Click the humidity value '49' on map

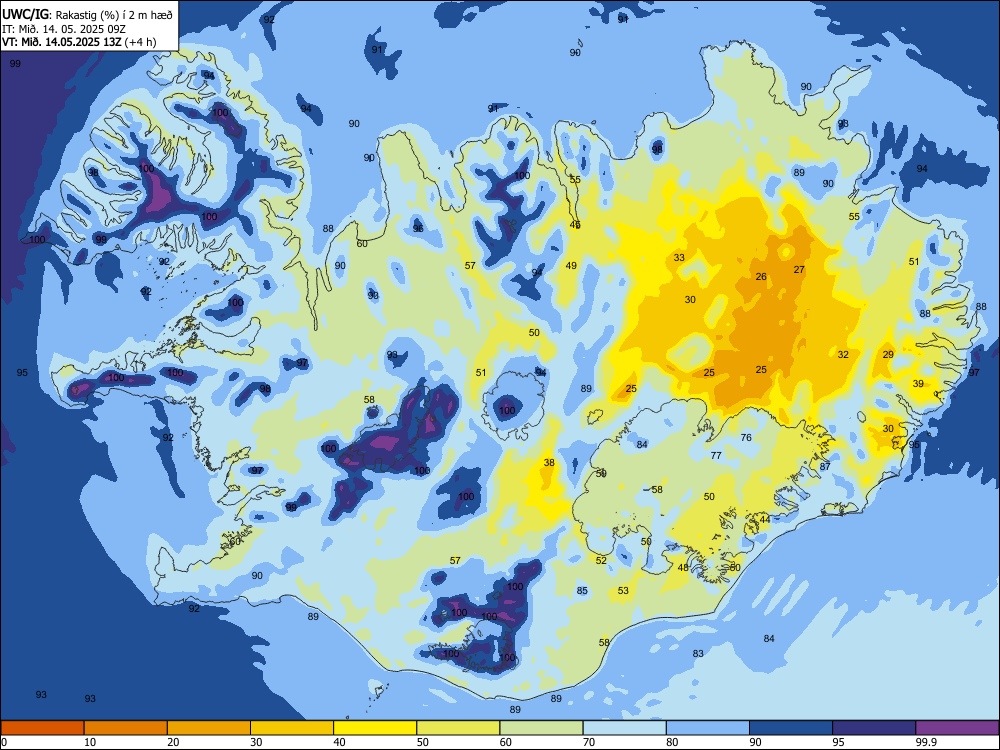click(x=571, y=265)
